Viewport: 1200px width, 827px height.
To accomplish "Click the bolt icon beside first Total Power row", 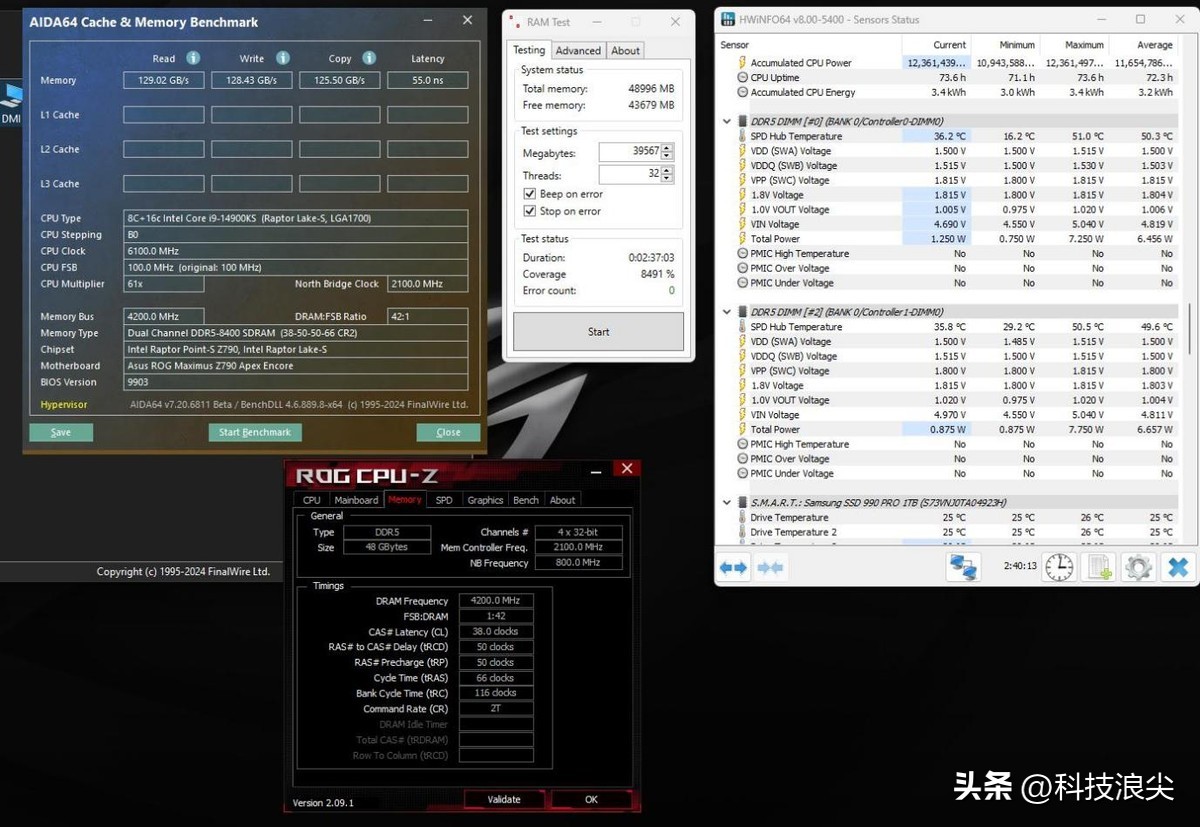I will pos(742,239).
